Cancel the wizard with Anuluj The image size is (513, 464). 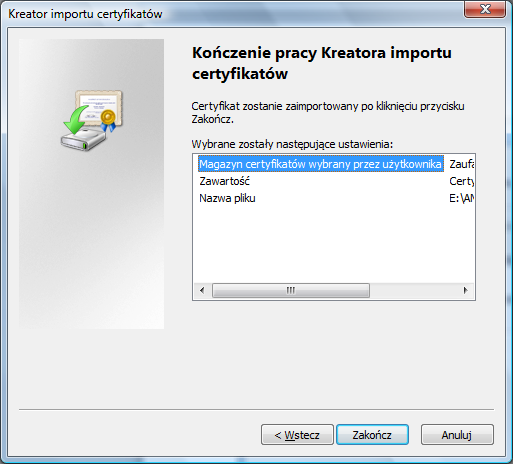tap(457, 435)
